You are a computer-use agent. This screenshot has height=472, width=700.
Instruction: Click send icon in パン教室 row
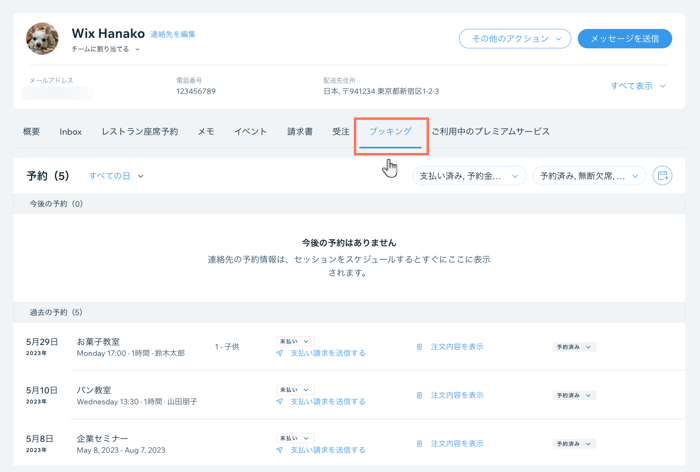(x=279, y=401)
